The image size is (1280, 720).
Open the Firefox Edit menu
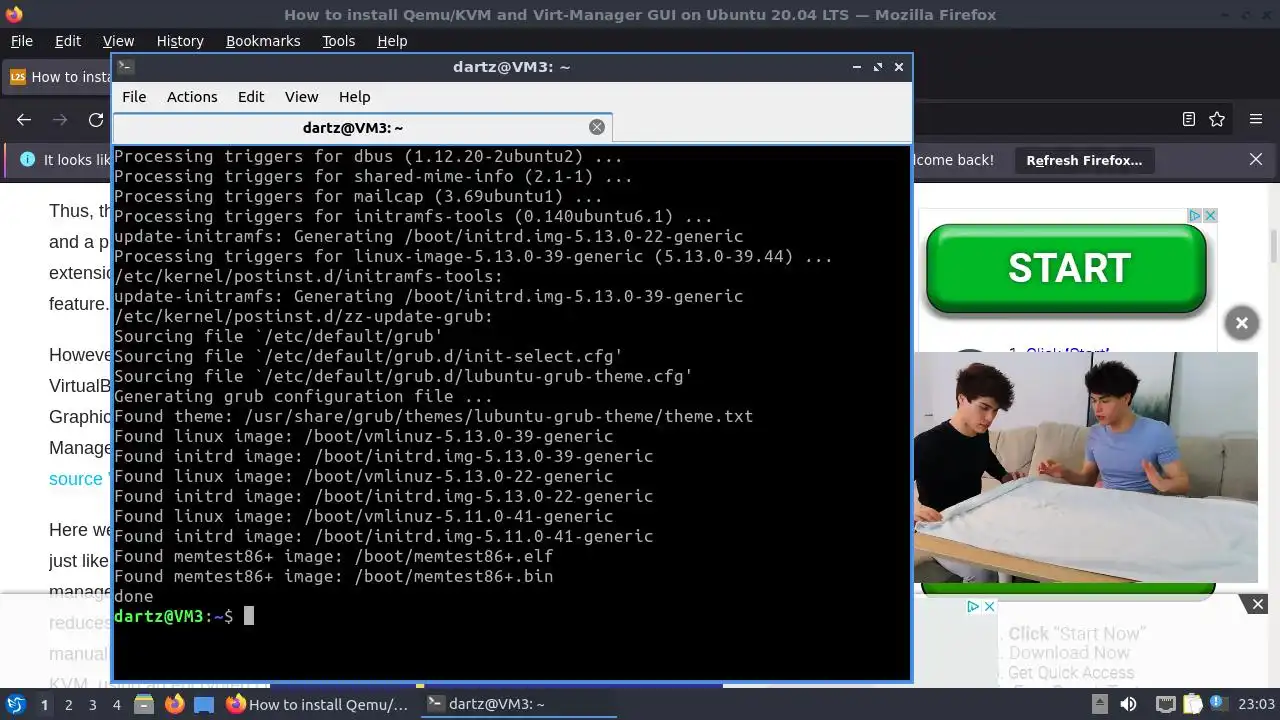[x=68, y=41]
